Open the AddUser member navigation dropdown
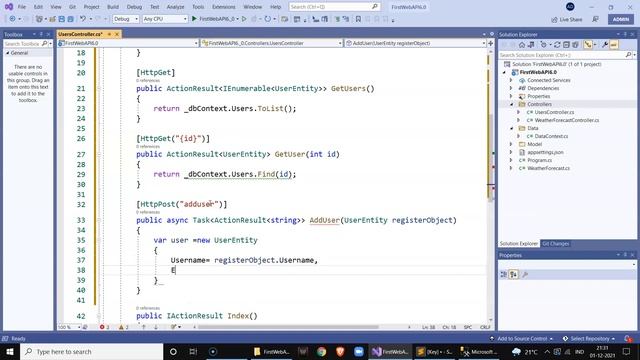 pyautogui.click(x=415, y=43)
